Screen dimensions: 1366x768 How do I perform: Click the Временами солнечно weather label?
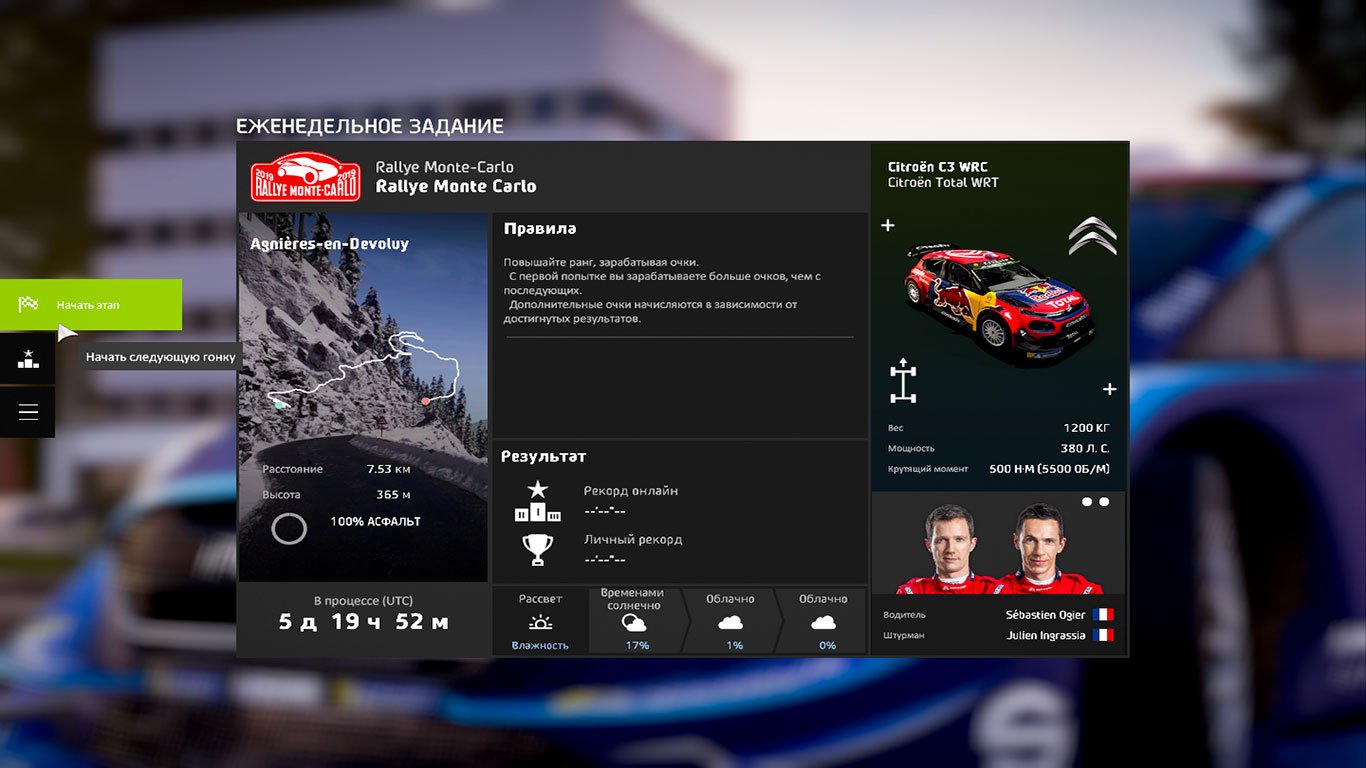point(633,599)
